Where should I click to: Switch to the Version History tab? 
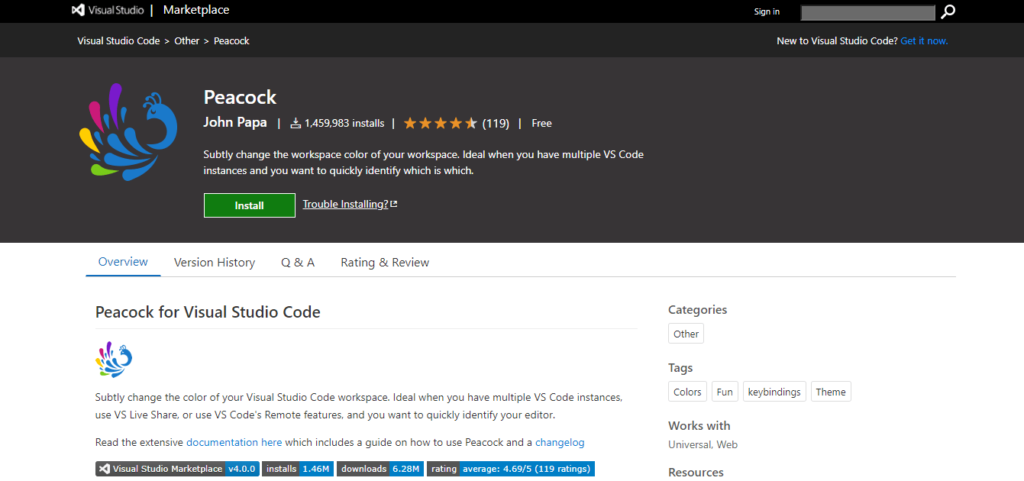(214, 262)
